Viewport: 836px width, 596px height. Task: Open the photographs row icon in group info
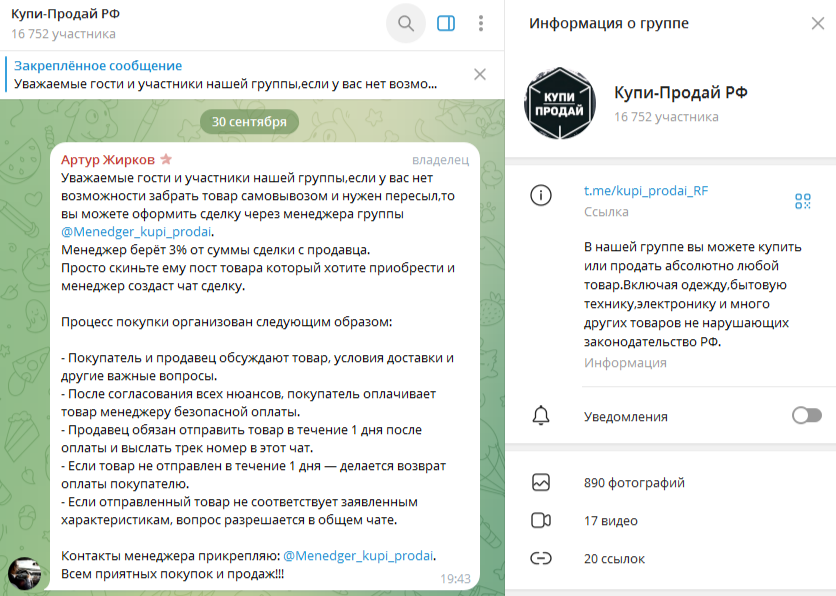(541, 482)
